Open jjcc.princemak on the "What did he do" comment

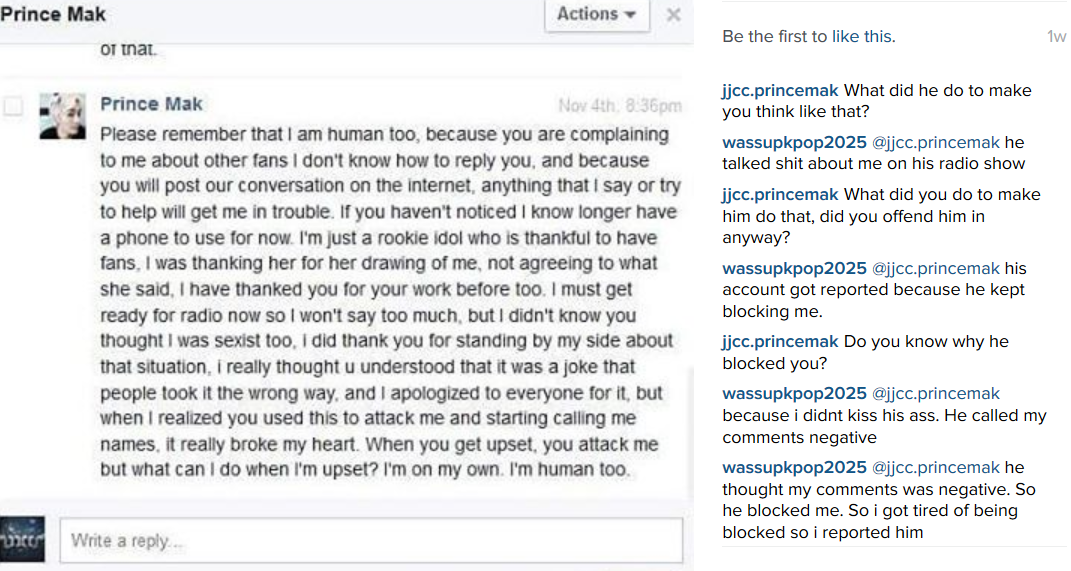780,91
